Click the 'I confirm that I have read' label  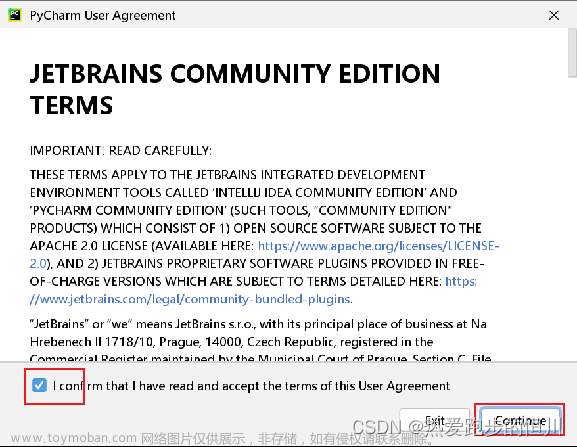[x=251, y=386]
